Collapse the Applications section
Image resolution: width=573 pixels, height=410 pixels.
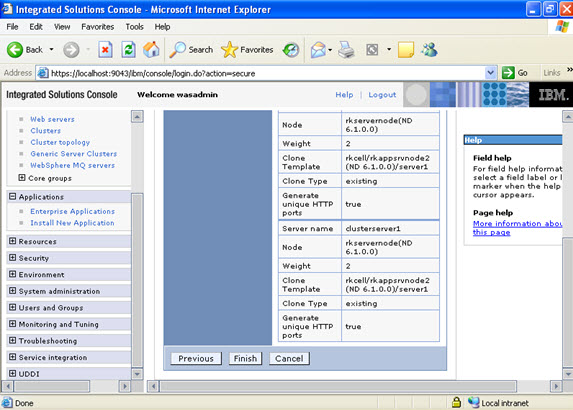[x=12, y=197]
